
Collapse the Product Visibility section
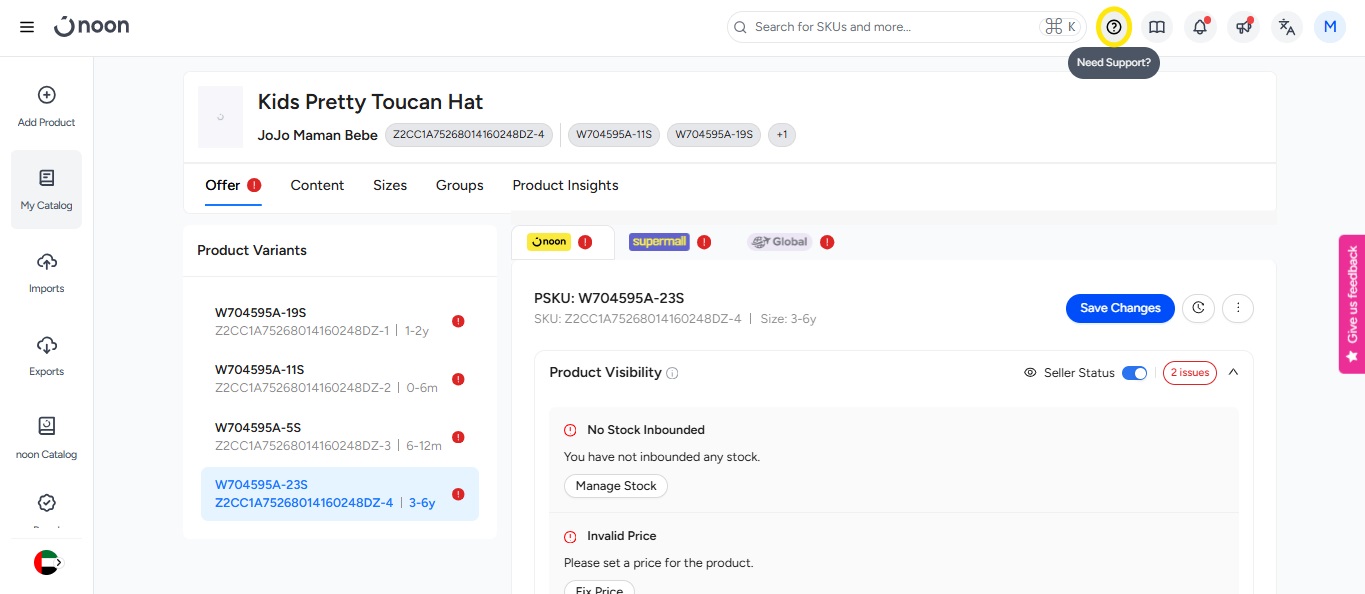click(x=1233, y=372)
